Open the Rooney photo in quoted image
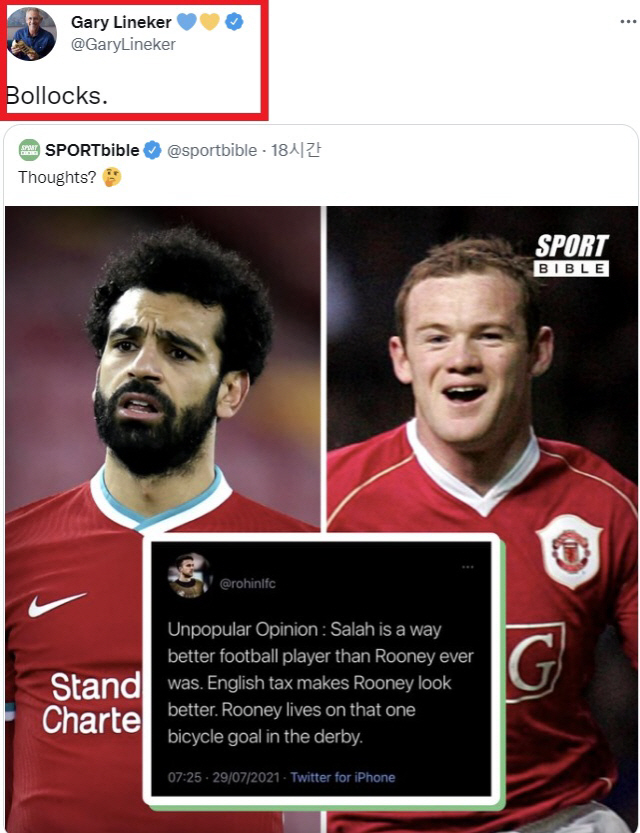 click(482, 372)
